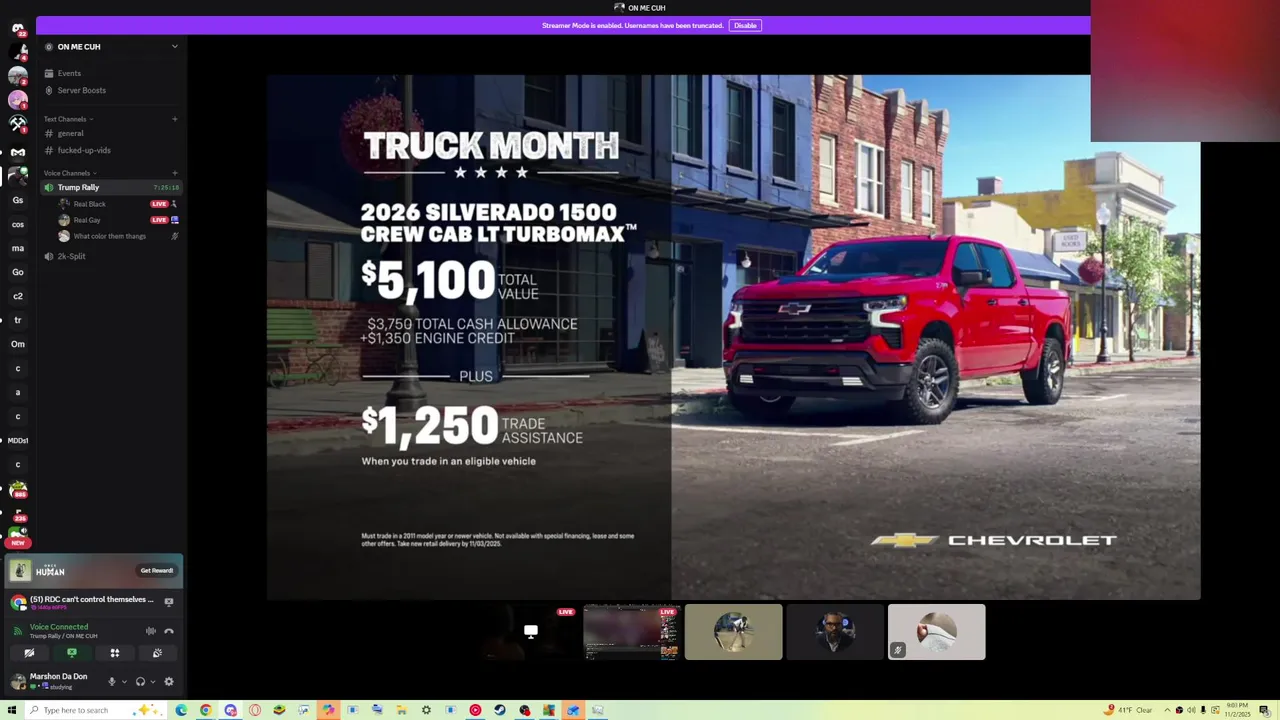Open the 'Gs' server icon
The image size is (1280, 720).
click(18, 200)
